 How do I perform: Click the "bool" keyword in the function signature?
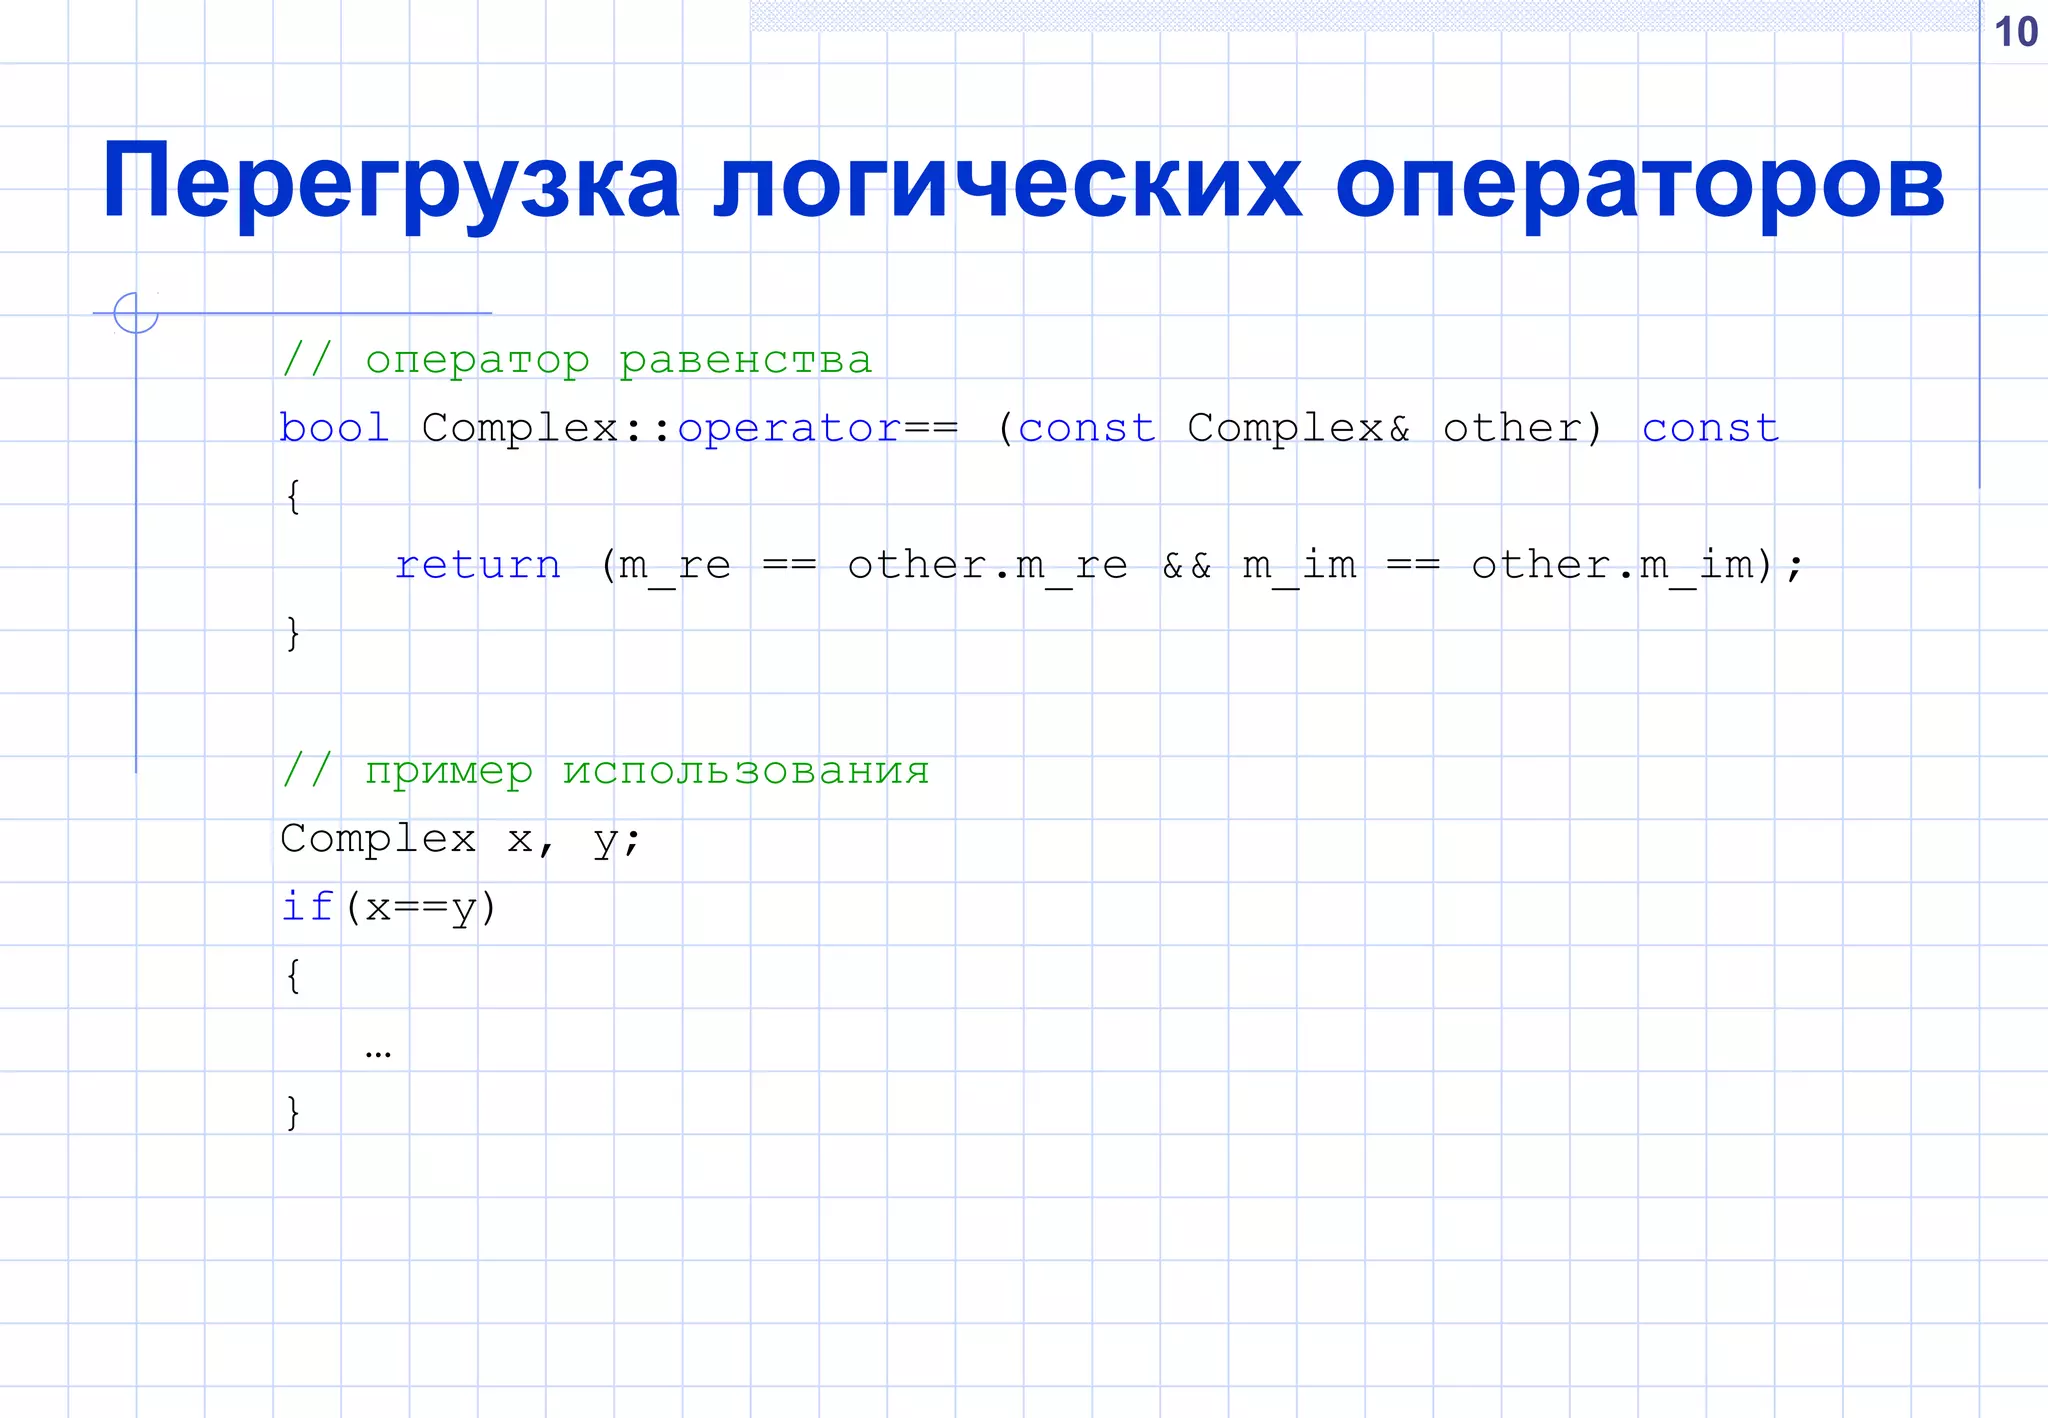coord(334,428)
